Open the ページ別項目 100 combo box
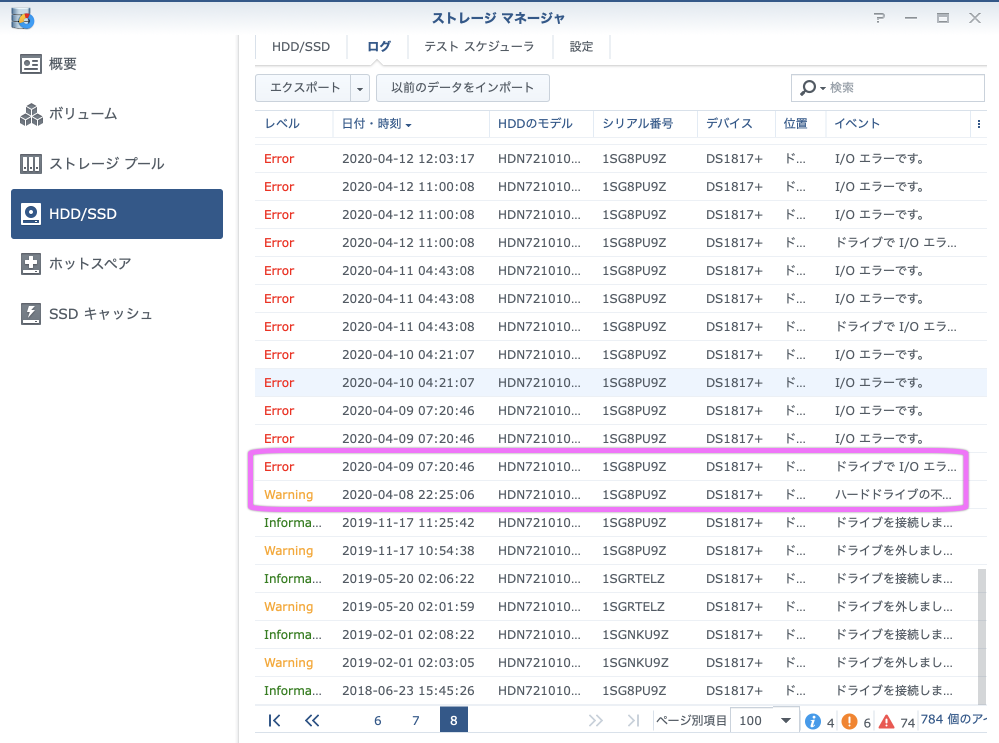This screenshot has width=999, height=743. [x=765, y=720]
